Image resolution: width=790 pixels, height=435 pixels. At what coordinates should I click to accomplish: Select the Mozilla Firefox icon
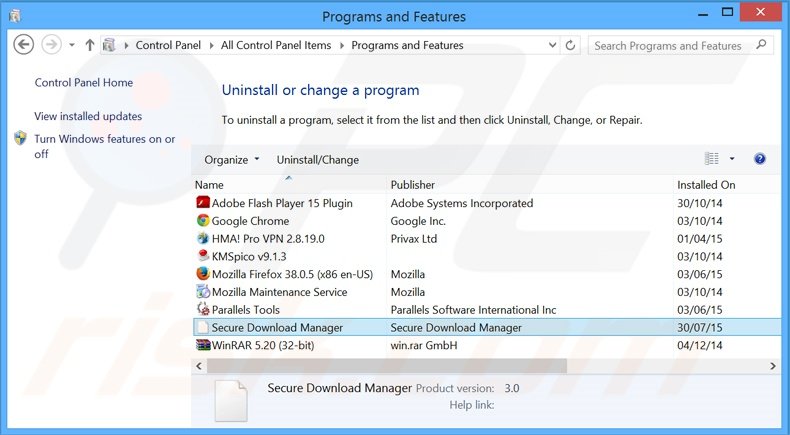click(203, 274)
